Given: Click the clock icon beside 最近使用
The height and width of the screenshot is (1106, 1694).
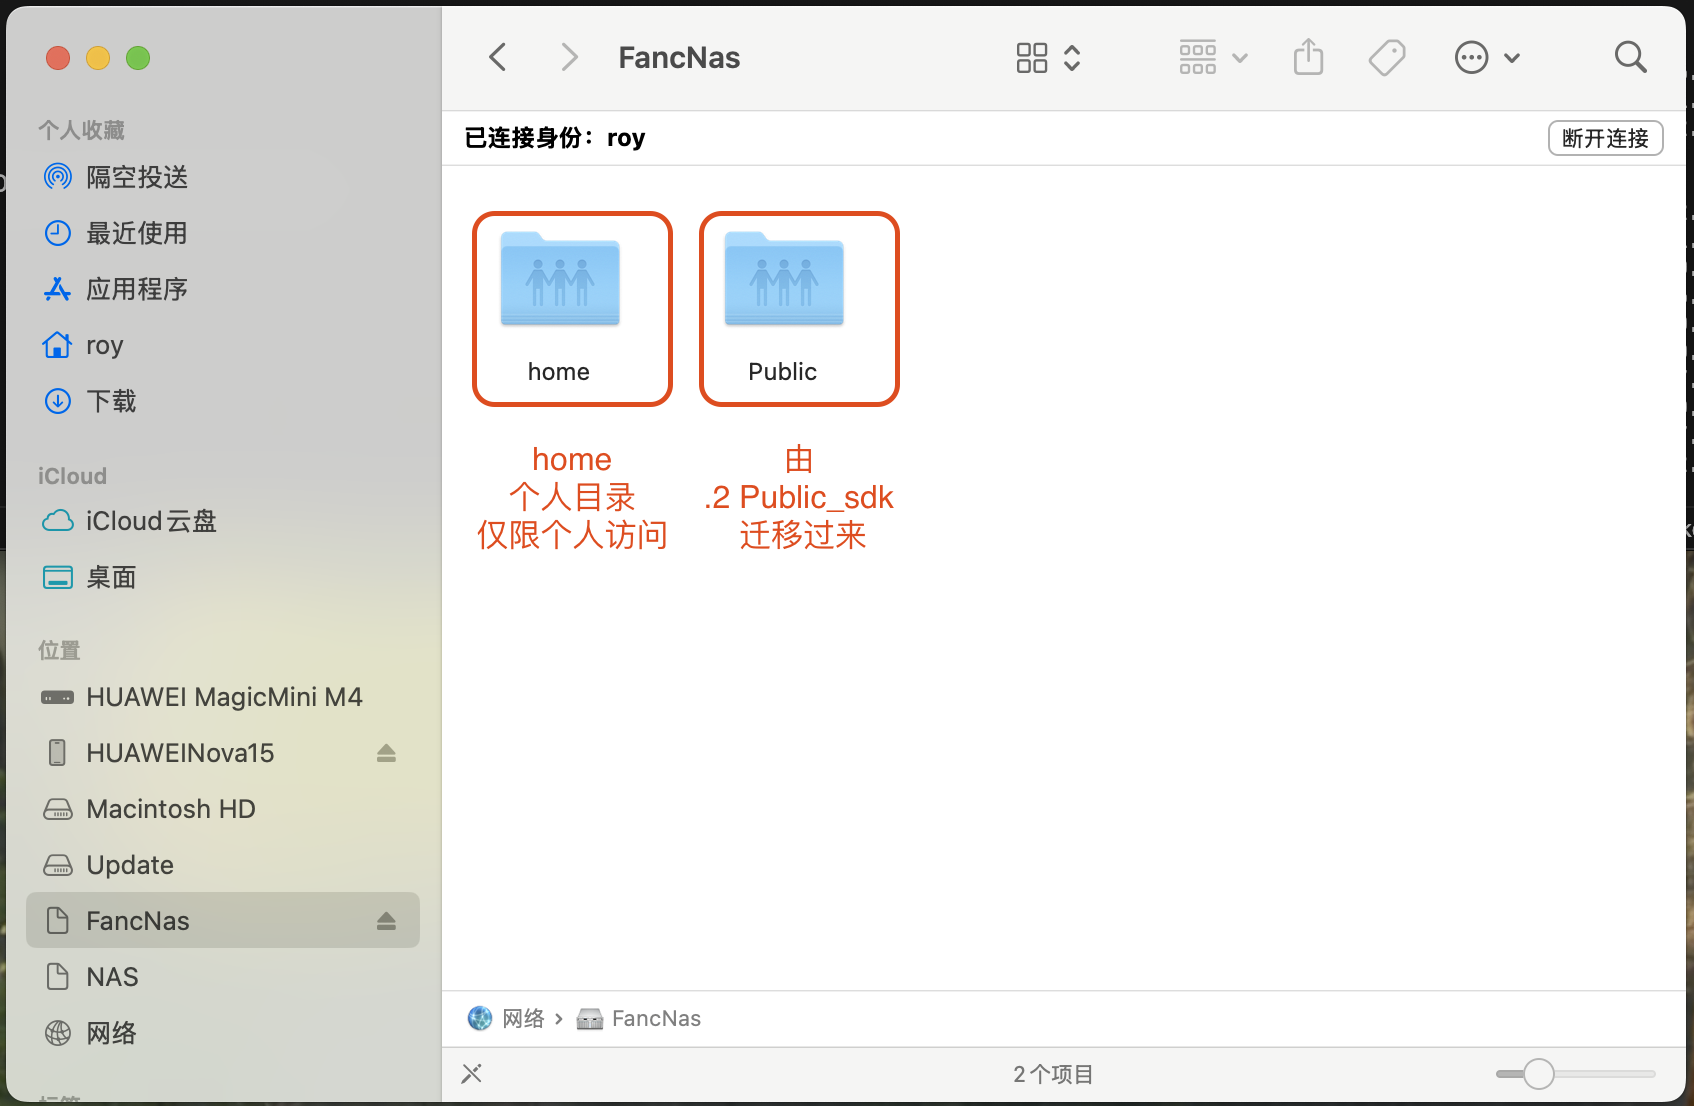Looking at the screenshot, I should [58, 233].
